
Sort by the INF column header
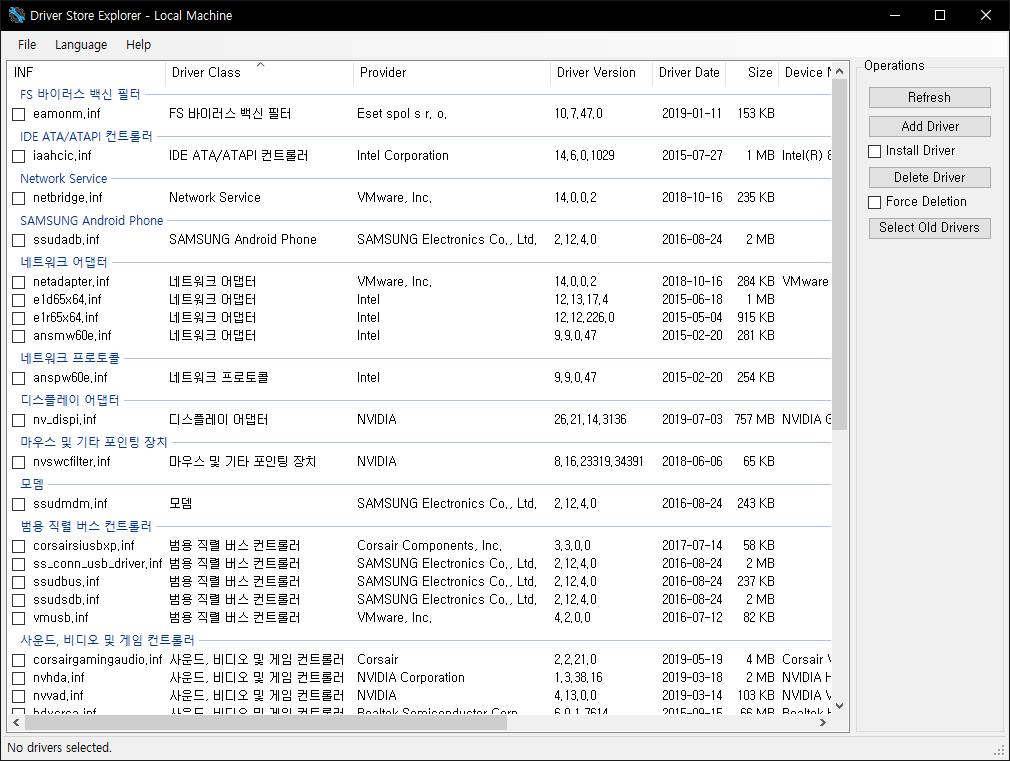tap(86, 73)
